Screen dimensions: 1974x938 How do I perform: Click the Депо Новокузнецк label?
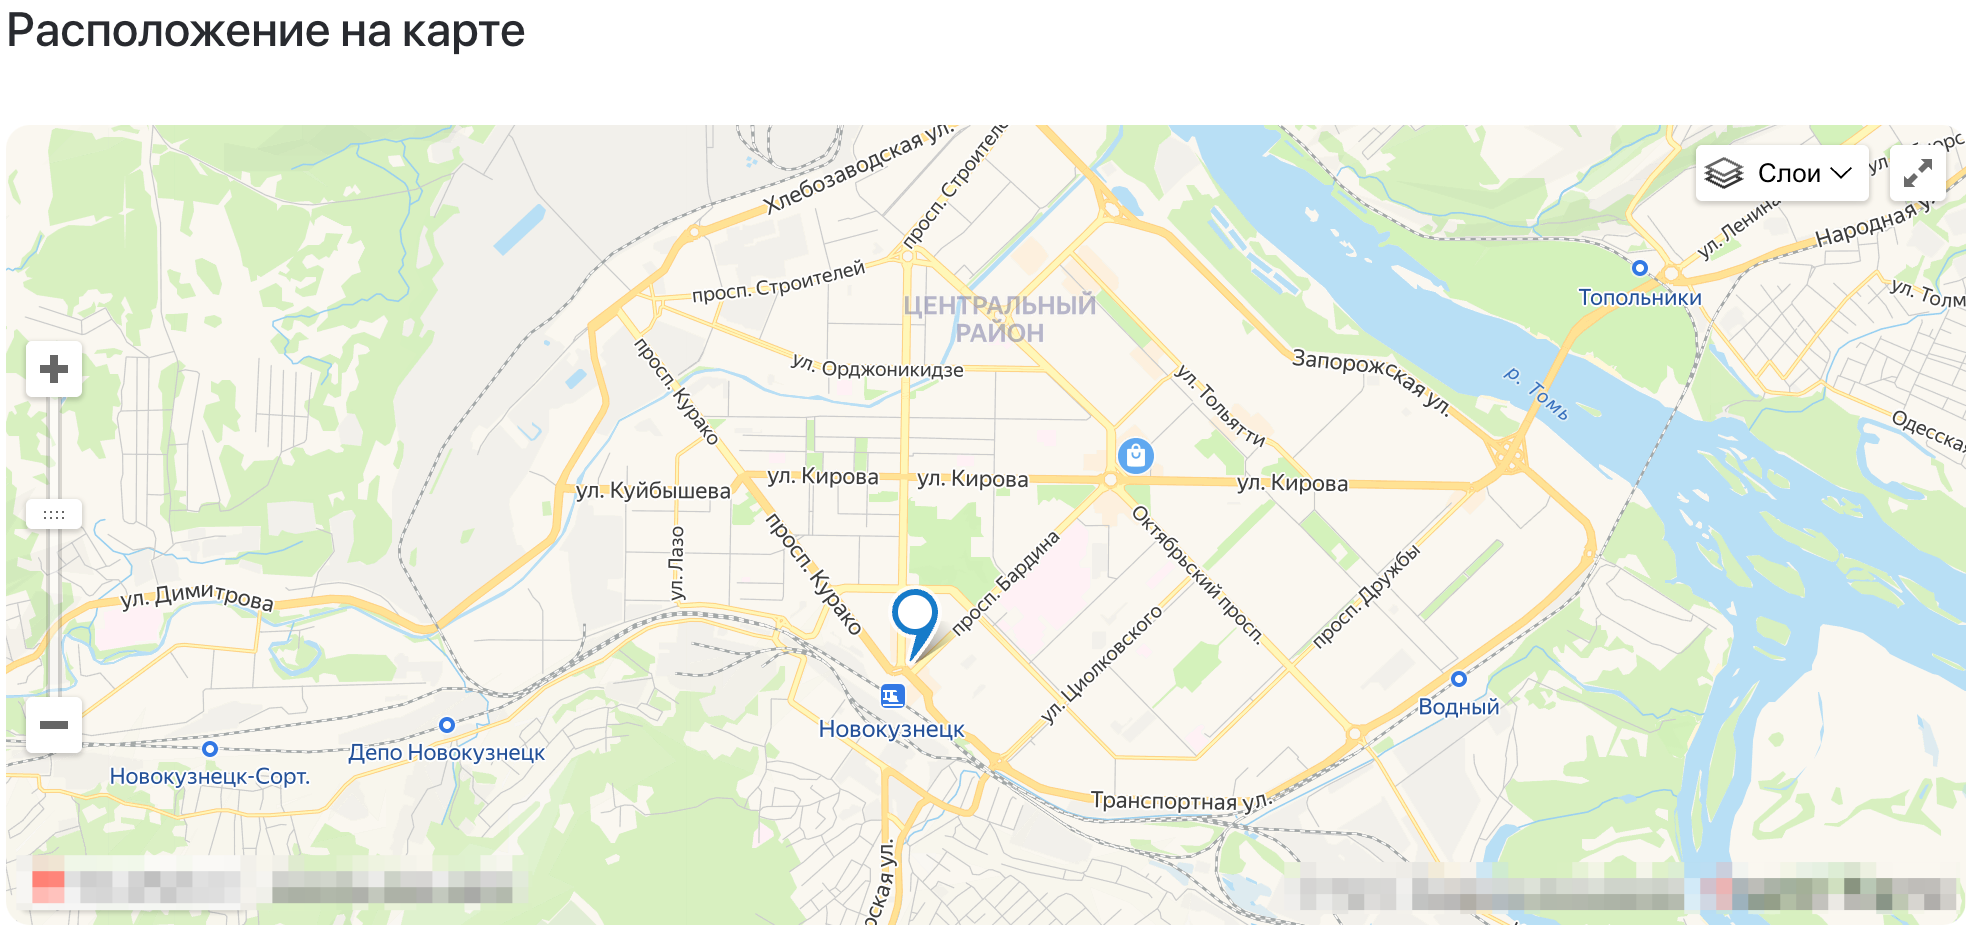446,752
